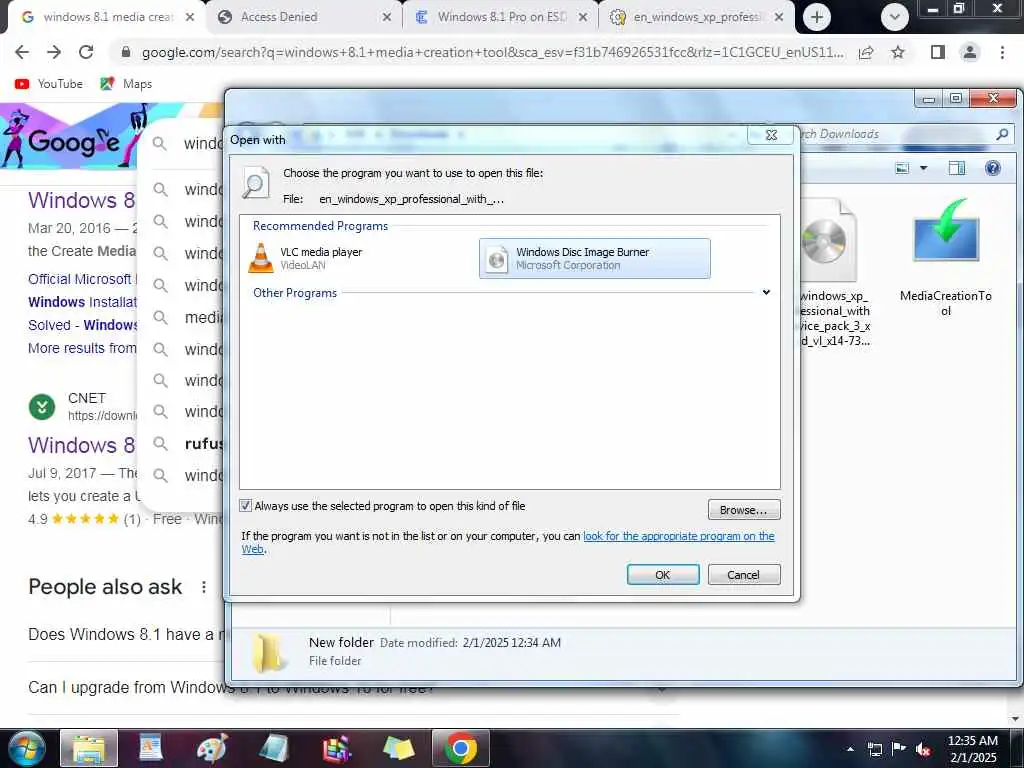The image size is (1024, 768).
Task: Select the windows_xp ISO file in Explorer
Action: tap(835, 272)
